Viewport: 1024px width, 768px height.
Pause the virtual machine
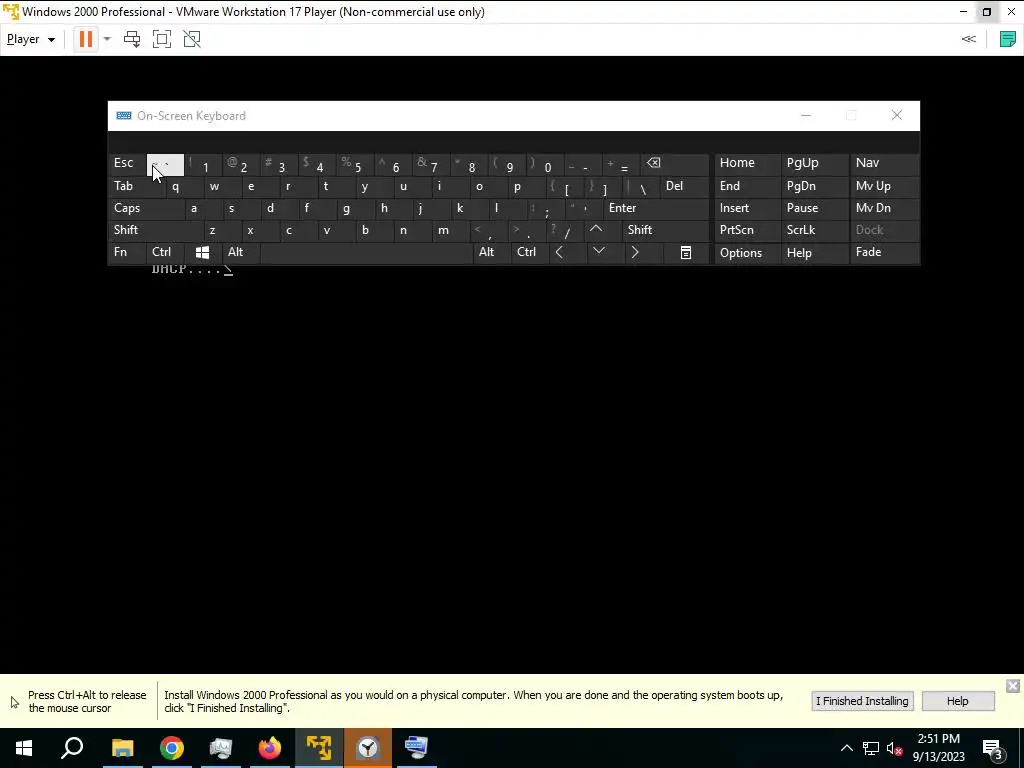click(86, 39)
